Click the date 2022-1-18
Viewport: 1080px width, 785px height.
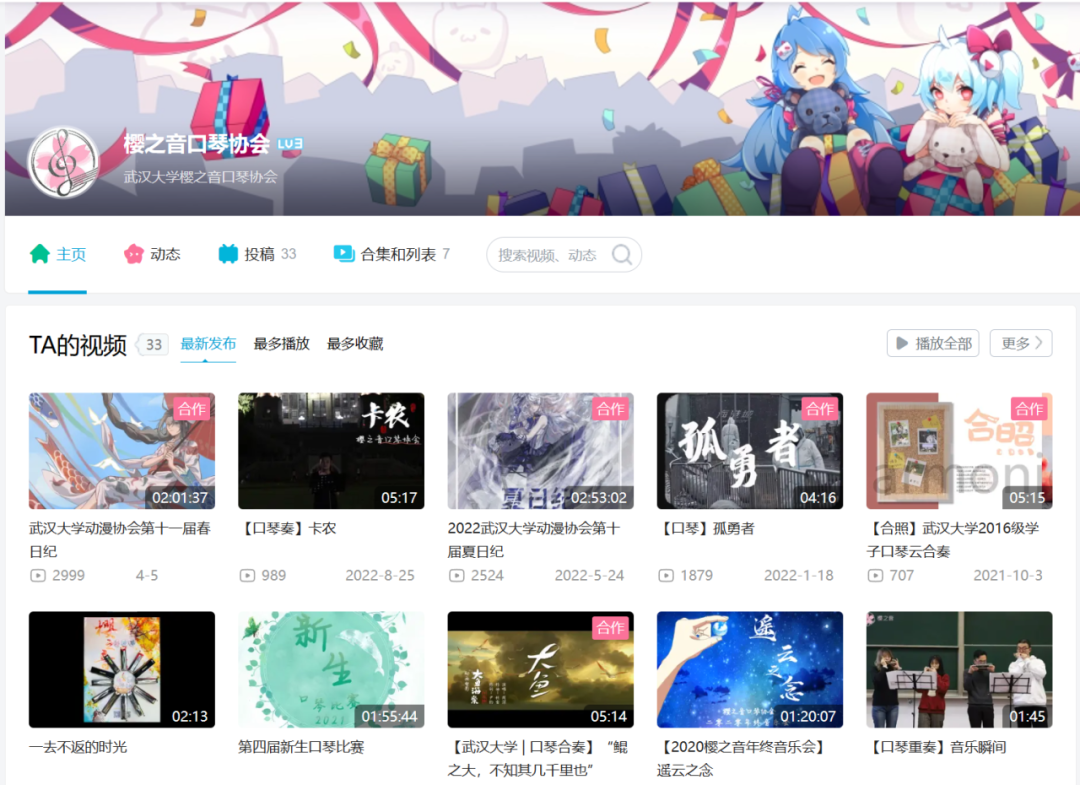pos(799,576)
